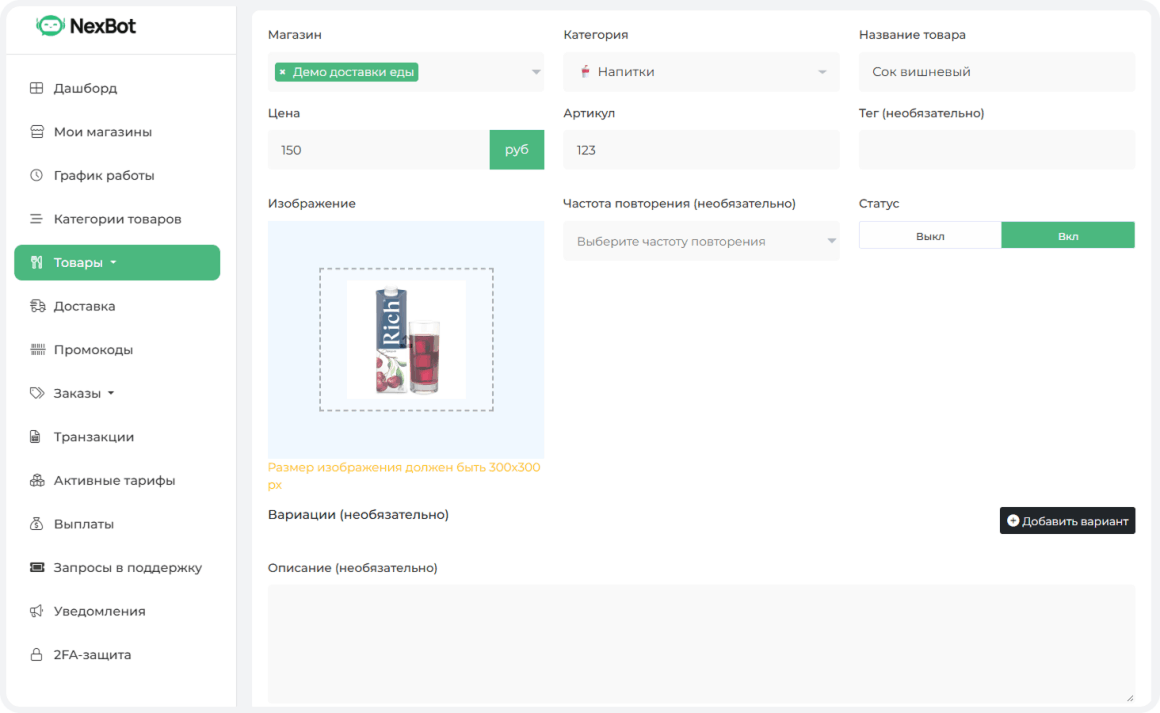Set status toggle to Вкл
Screen dimensions: 1160x713
pos(1067,236)
